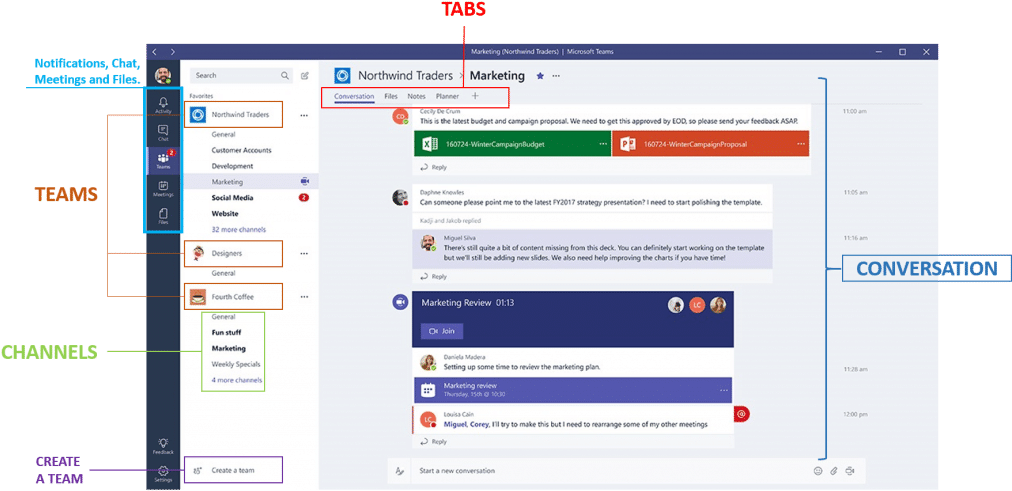Click the user profile avatar
This screenshot has height=491, width=1012.
click(x=163, y=75)
